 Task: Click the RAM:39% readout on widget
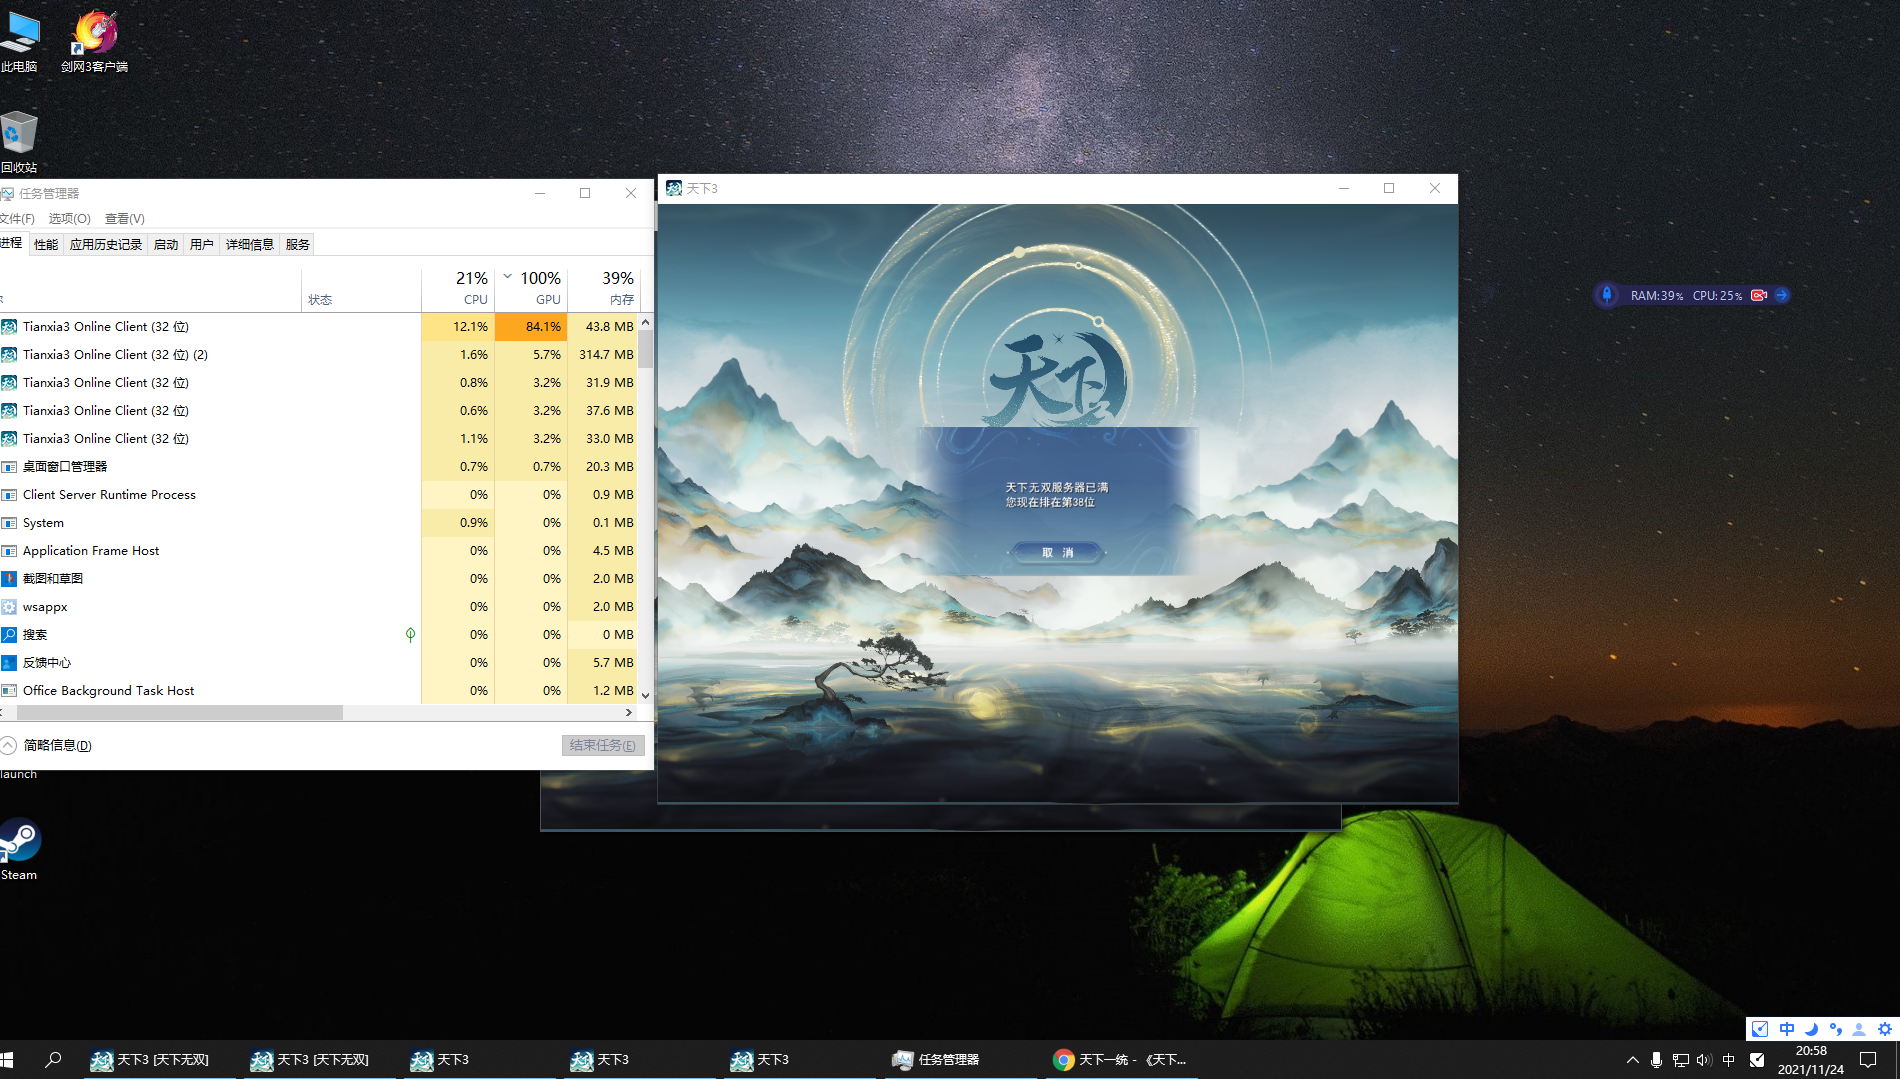pos(1656,296)
